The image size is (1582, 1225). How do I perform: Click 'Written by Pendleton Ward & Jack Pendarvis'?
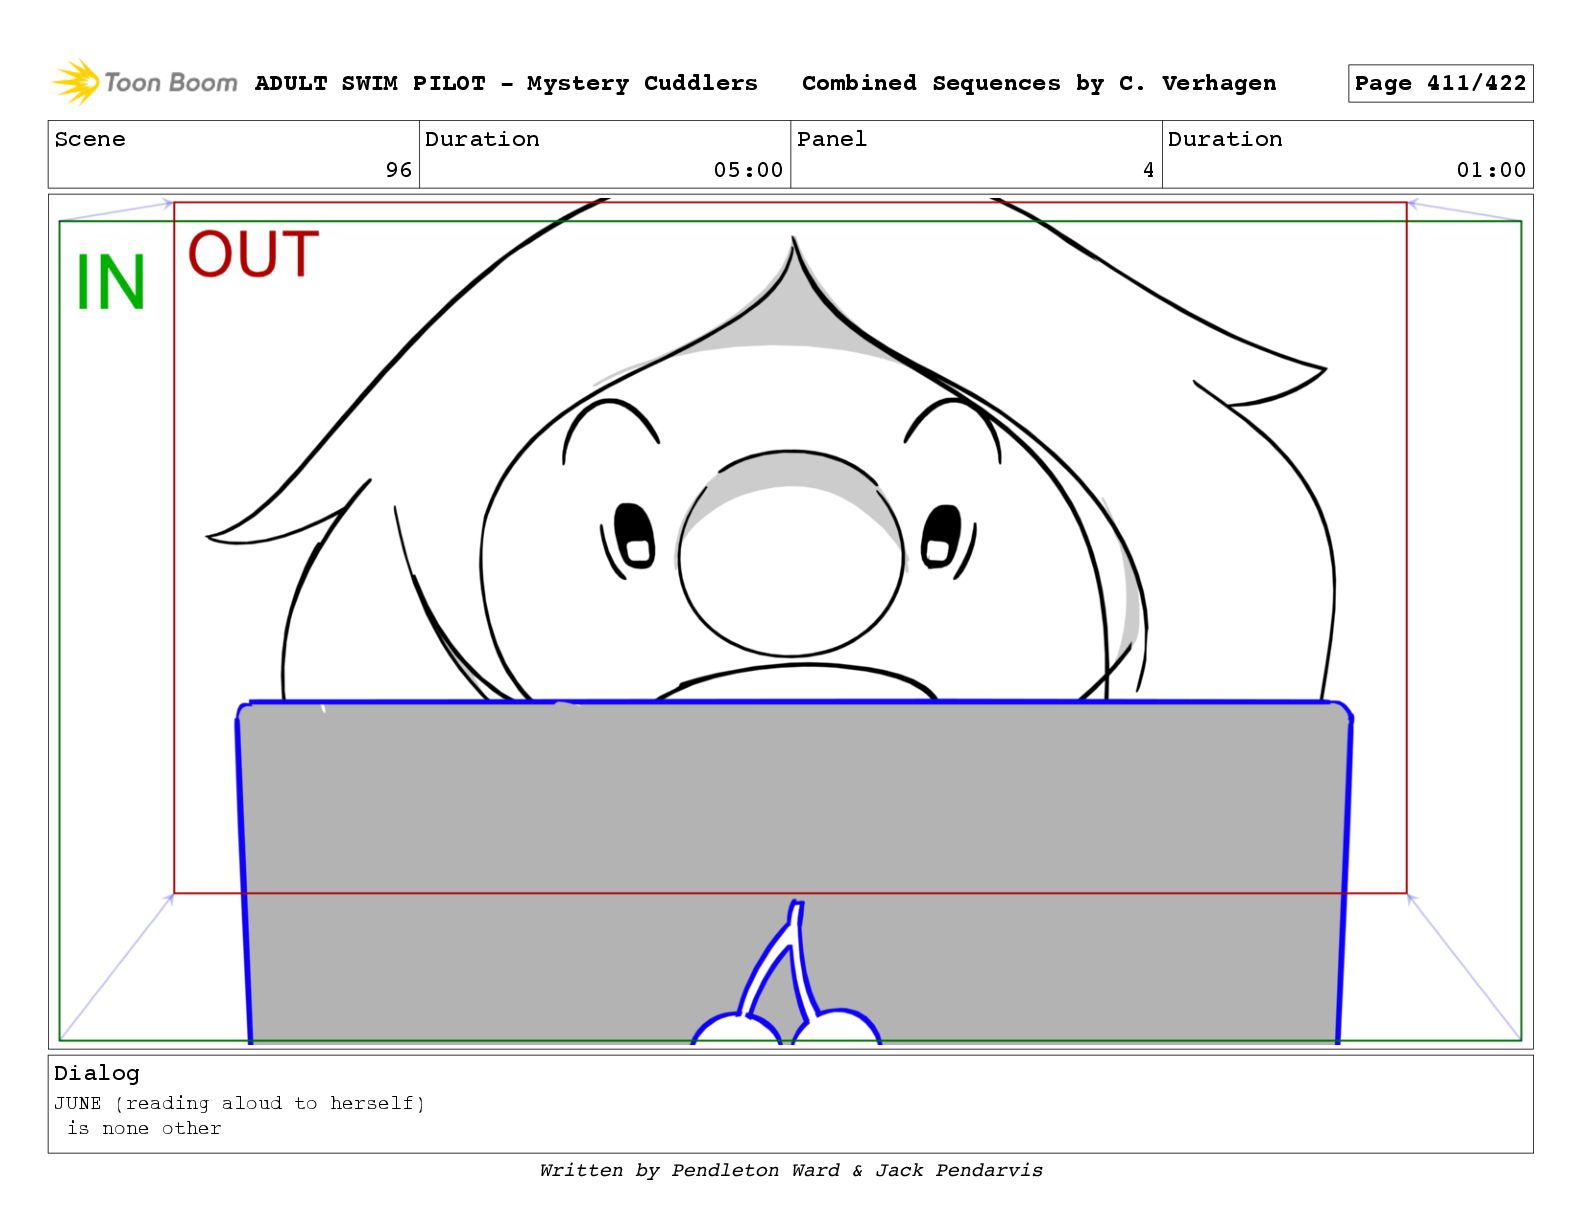coord(791,1170)
